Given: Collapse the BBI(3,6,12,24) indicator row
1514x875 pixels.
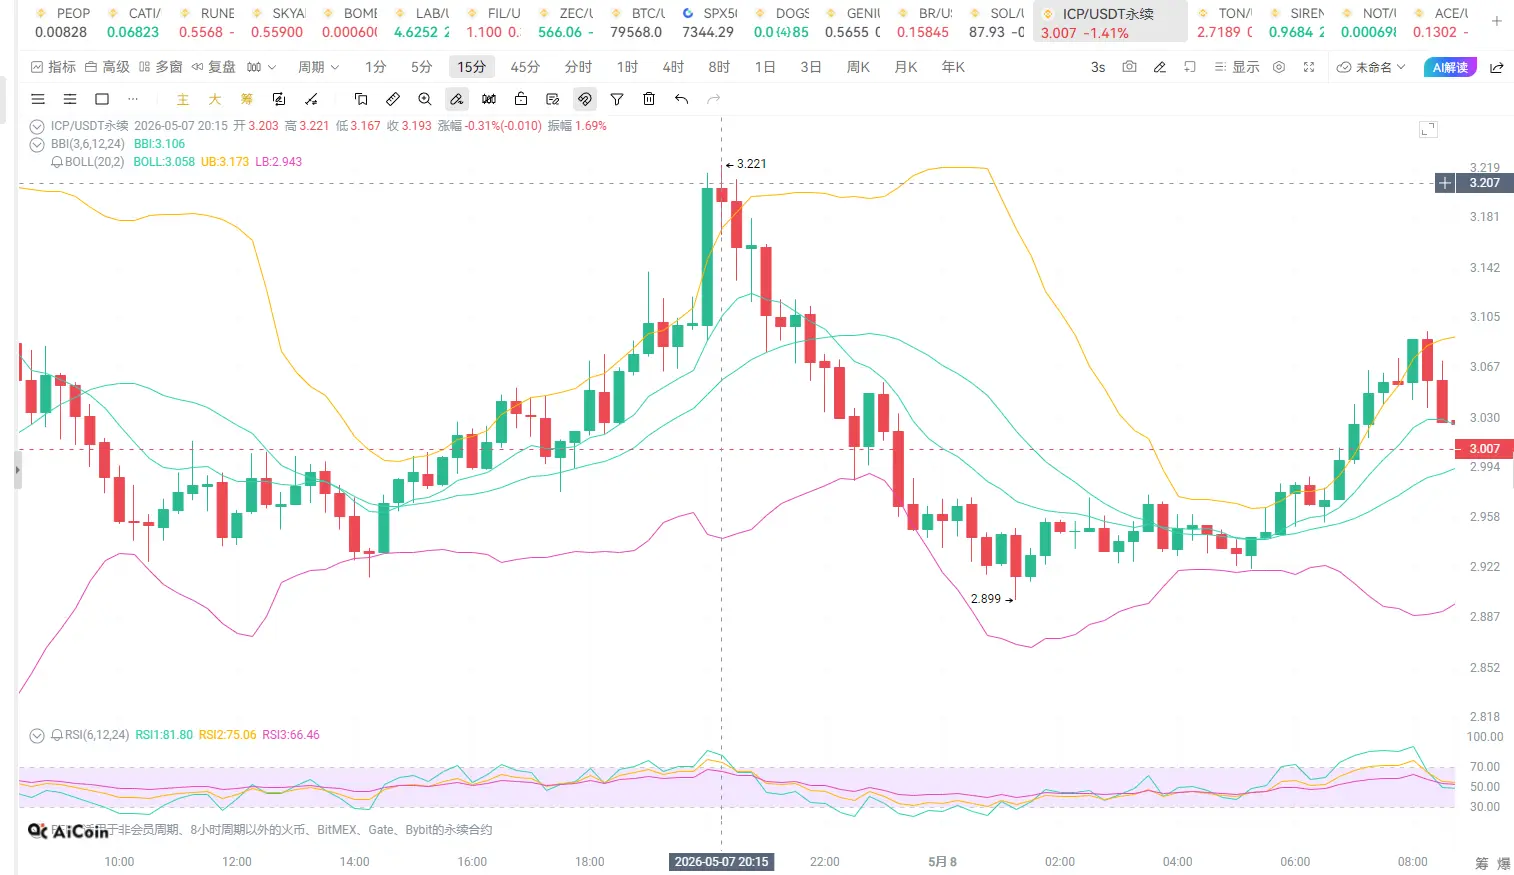Looking at the screenshot, I should point(37,144).
